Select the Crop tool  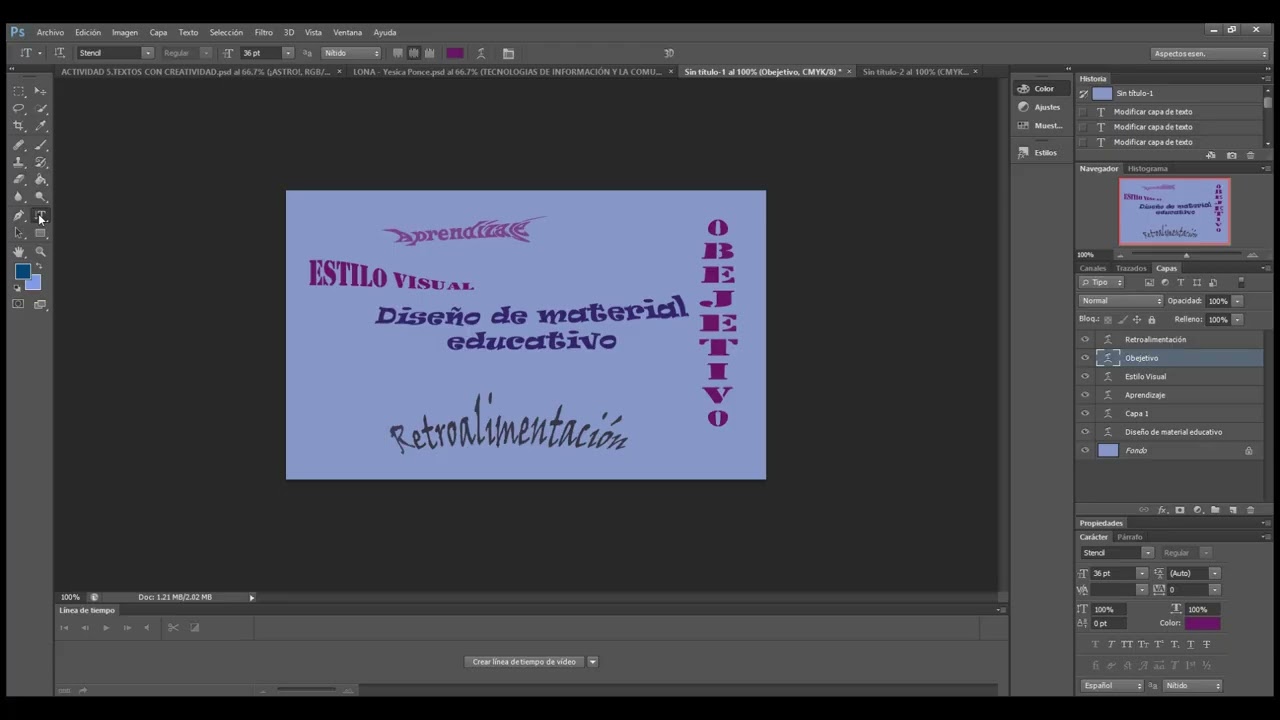[18, 126]
